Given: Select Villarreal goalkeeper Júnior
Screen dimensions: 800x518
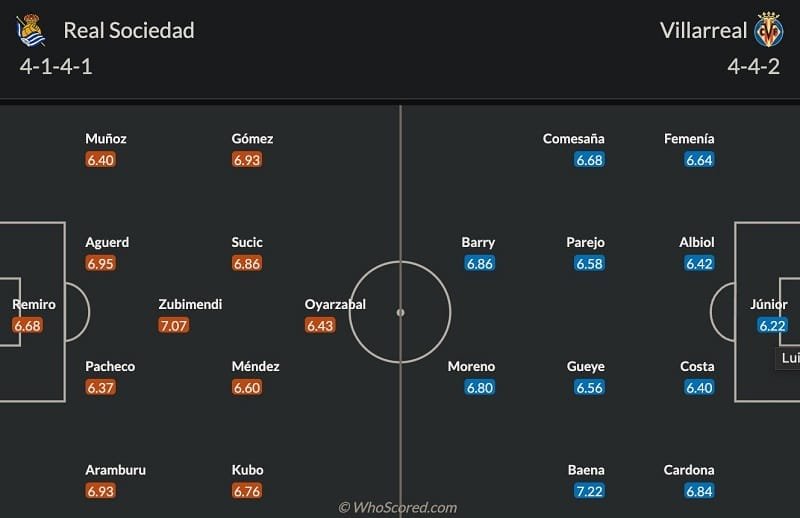Looking at the screenshot, I should pos(769,304).
